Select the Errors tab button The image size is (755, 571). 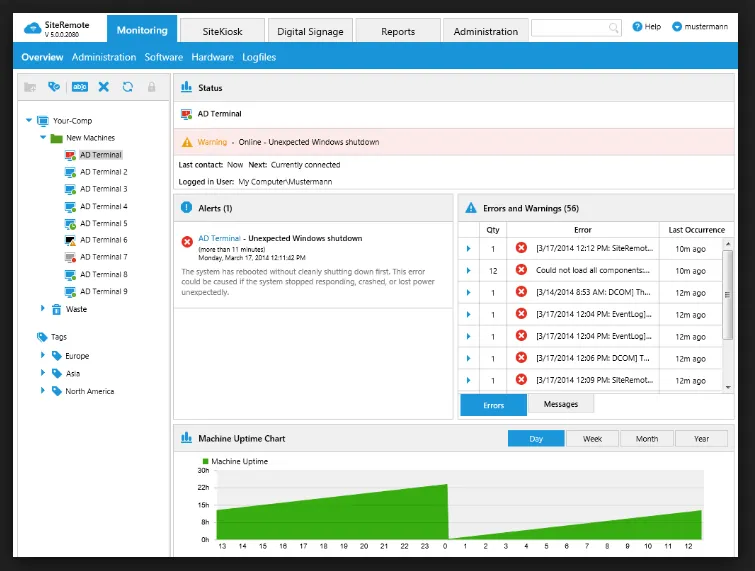point(494,405)
